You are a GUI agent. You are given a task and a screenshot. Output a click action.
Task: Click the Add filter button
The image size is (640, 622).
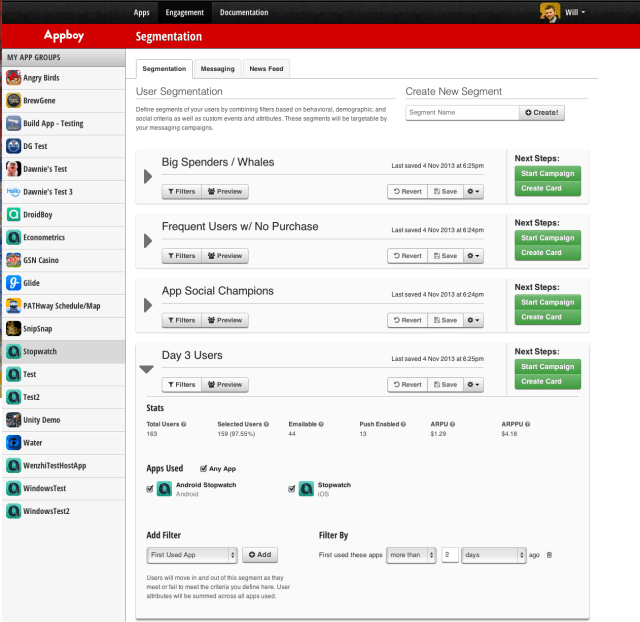[260, 555]
